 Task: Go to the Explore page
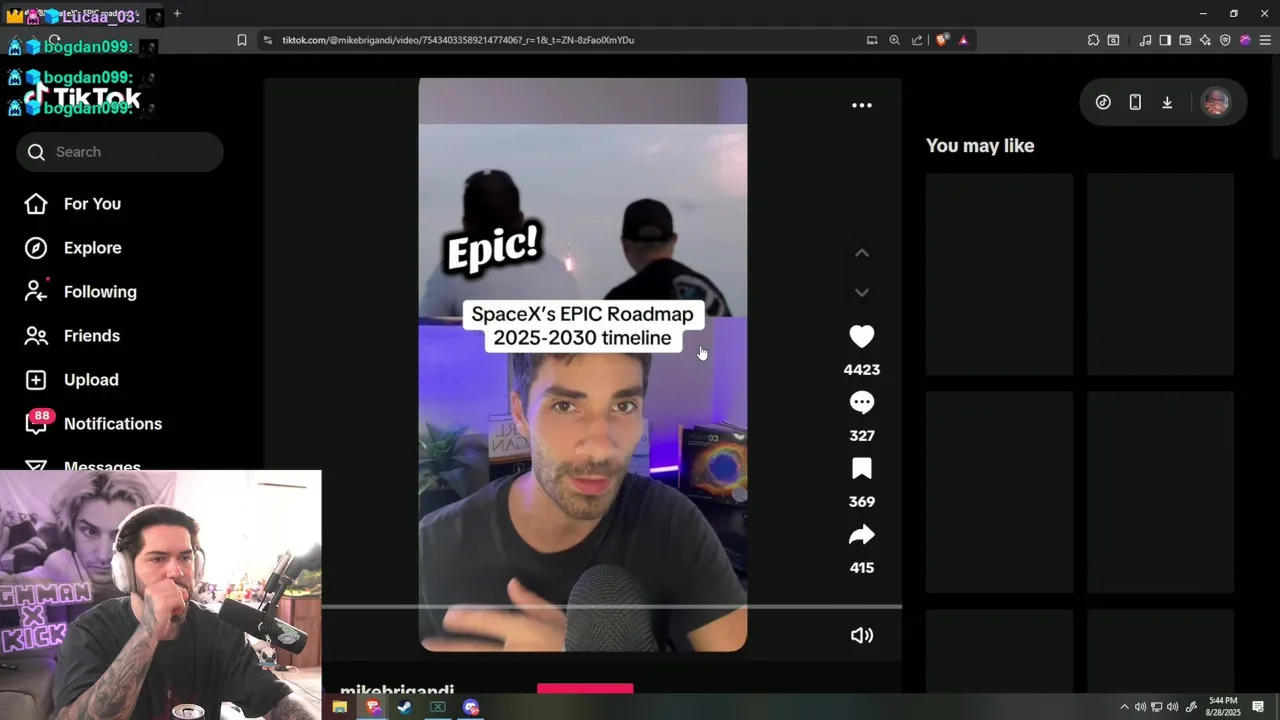tap(92, 248)
